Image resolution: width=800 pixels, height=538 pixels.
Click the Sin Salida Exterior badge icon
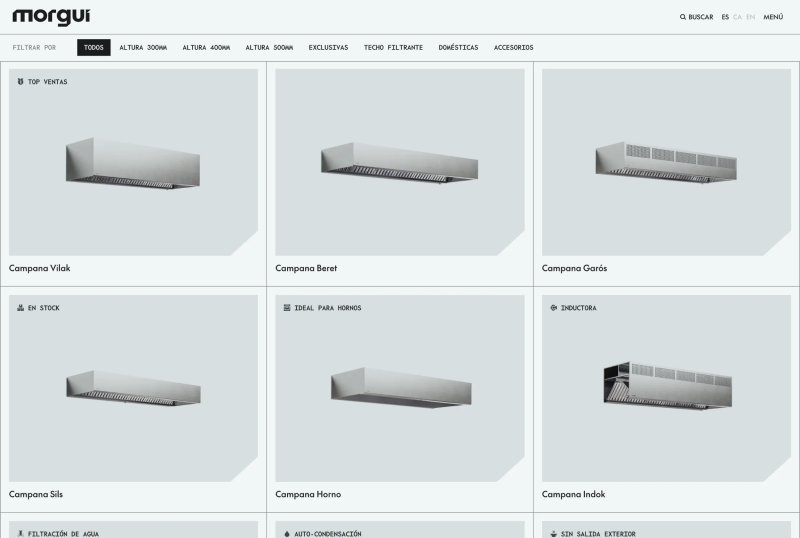pos(554,533)
